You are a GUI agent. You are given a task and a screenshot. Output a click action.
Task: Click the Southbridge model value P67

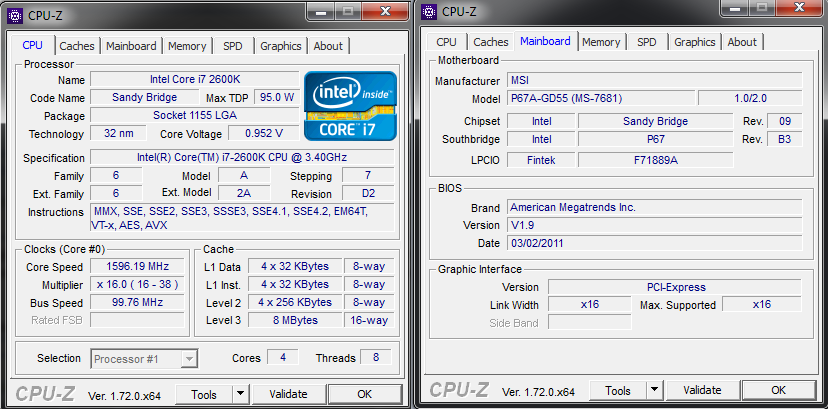(655, 139)
